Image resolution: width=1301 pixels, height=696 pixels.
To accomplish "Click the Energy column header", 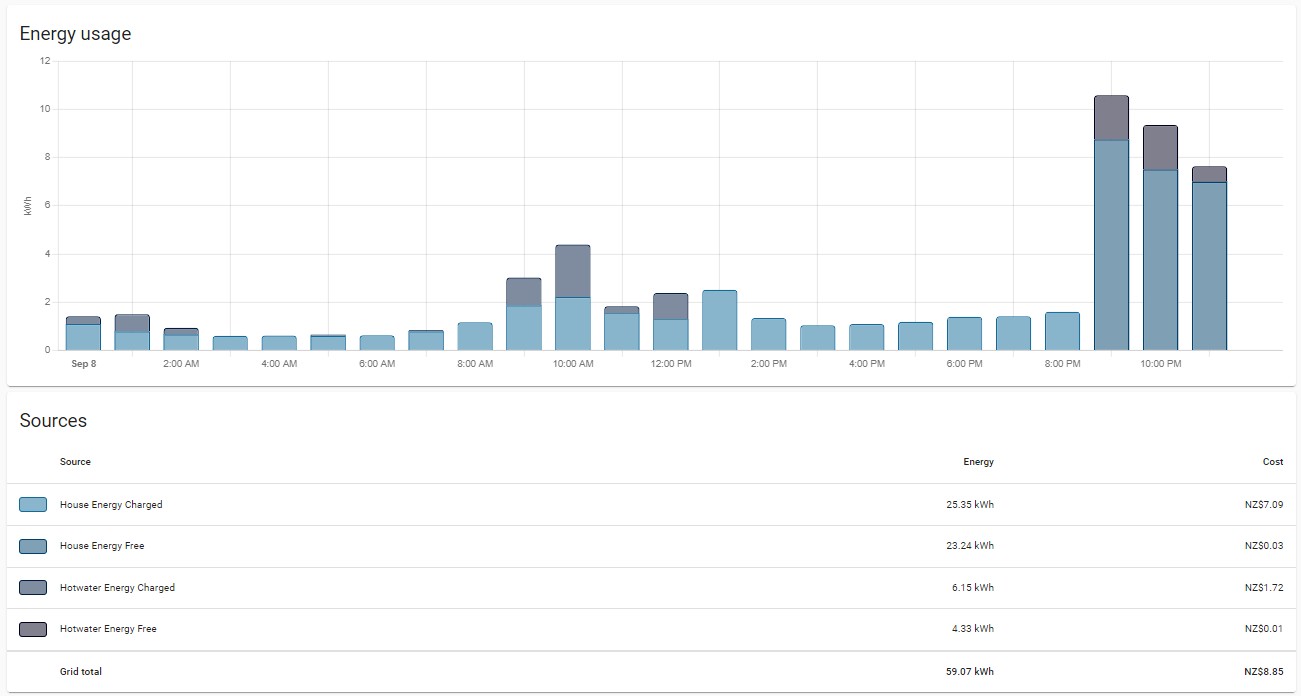I will tap(978, 462).
